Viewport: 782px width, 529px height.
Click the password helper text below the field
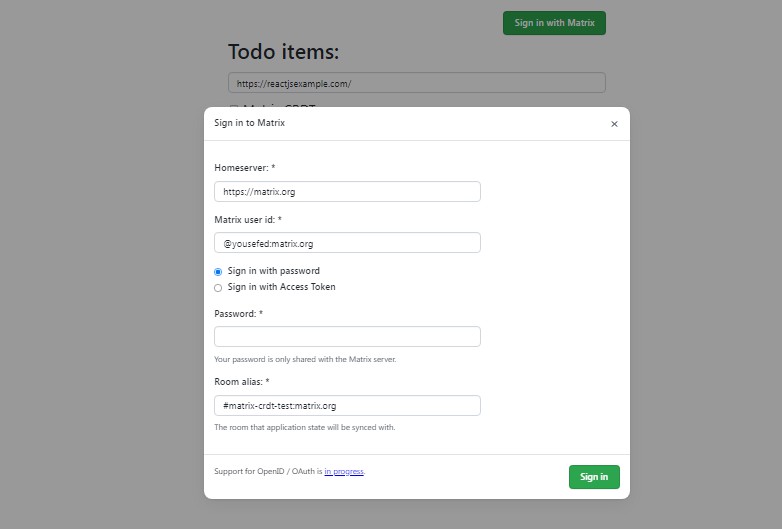[305, 359]
